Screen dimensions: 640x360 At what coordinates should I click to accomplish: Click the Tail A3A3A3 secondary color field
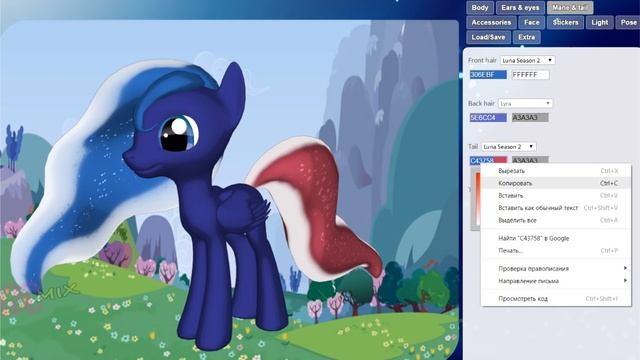pos(530,160)
